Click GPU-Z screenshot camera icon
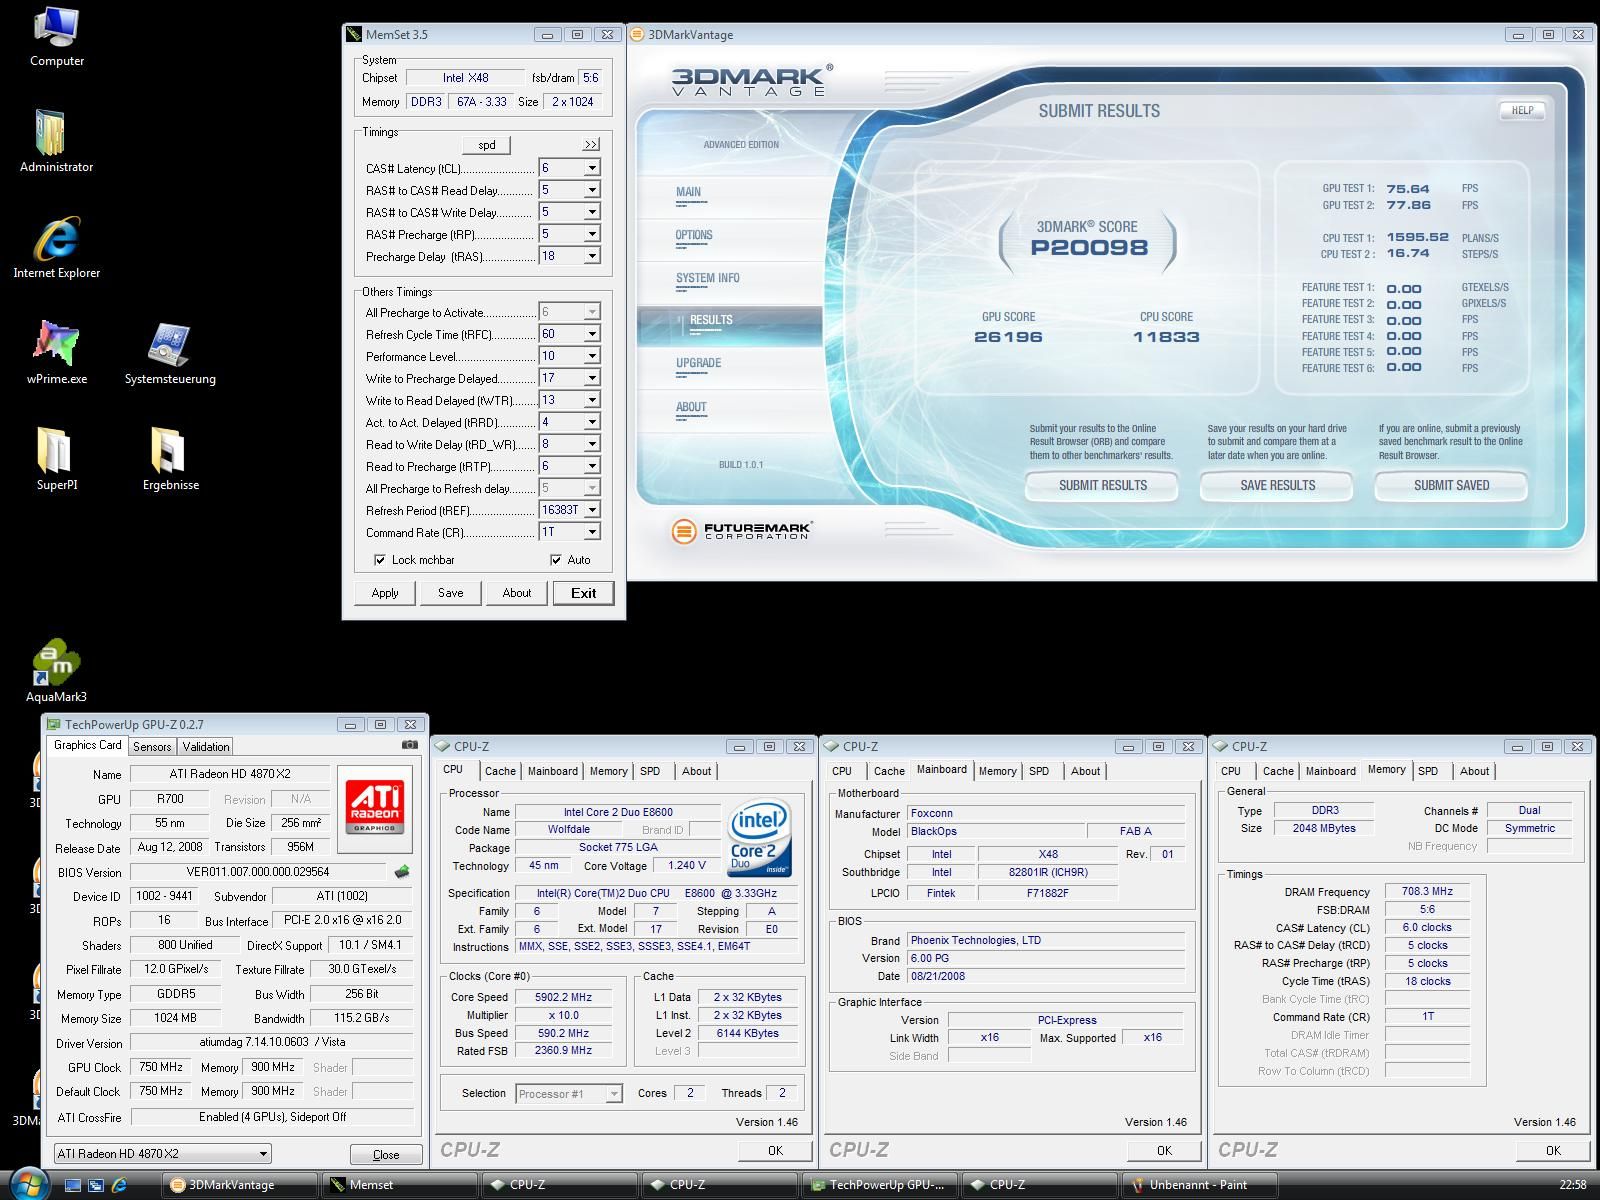This screenshot has width=1600, height=1200. tap(409, 745)
